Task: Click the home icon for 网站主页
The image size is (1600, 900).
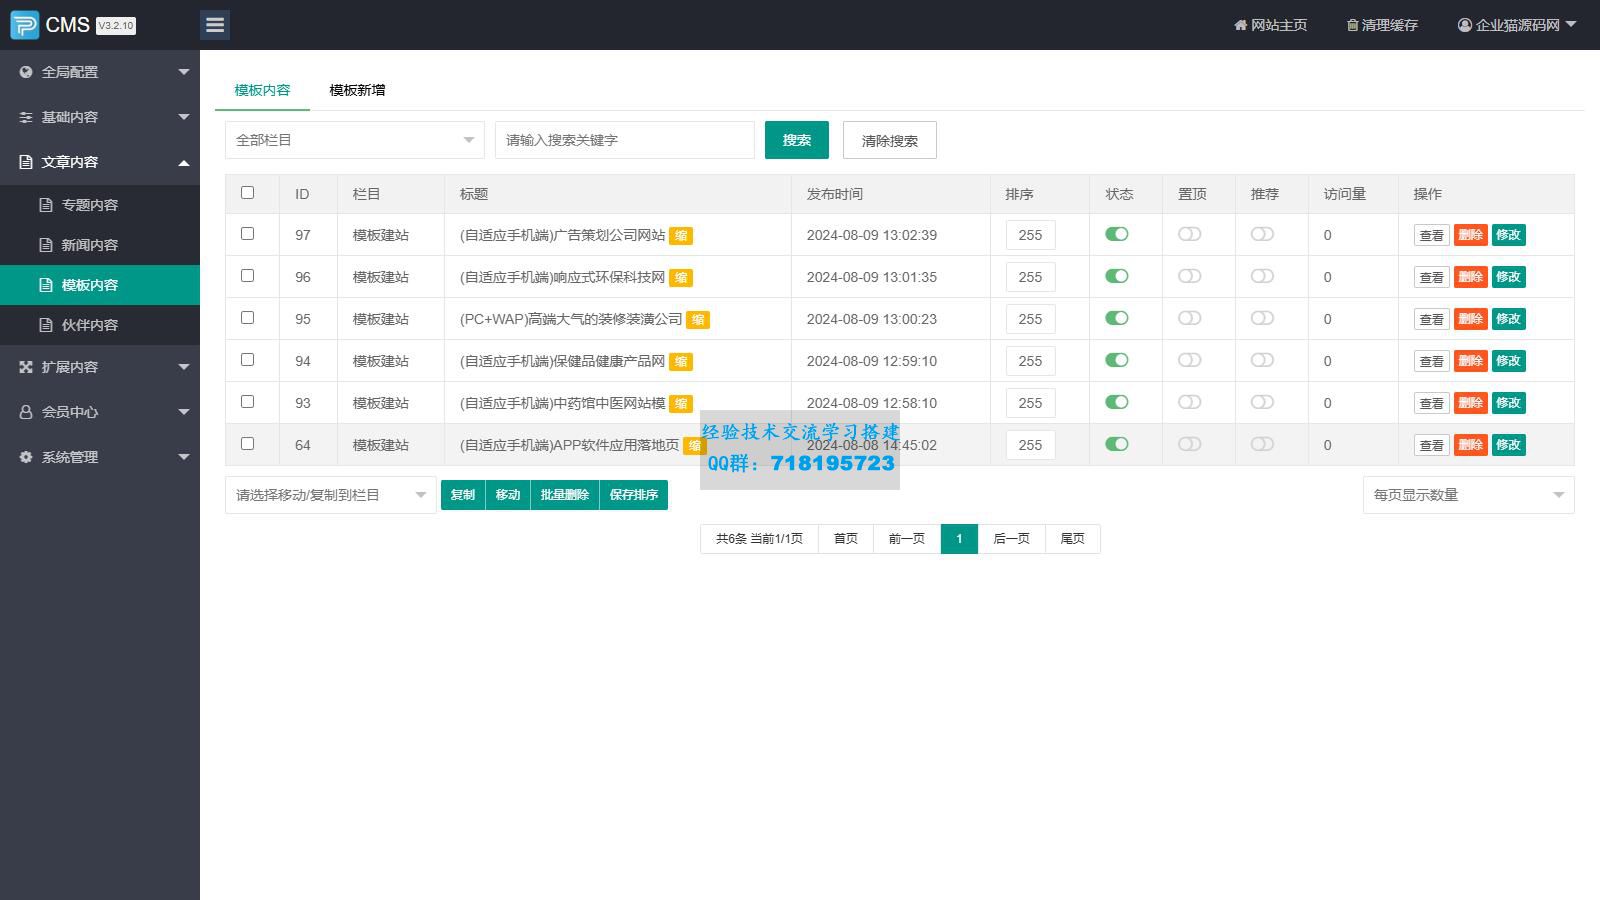Action: tap(1240, 25)
